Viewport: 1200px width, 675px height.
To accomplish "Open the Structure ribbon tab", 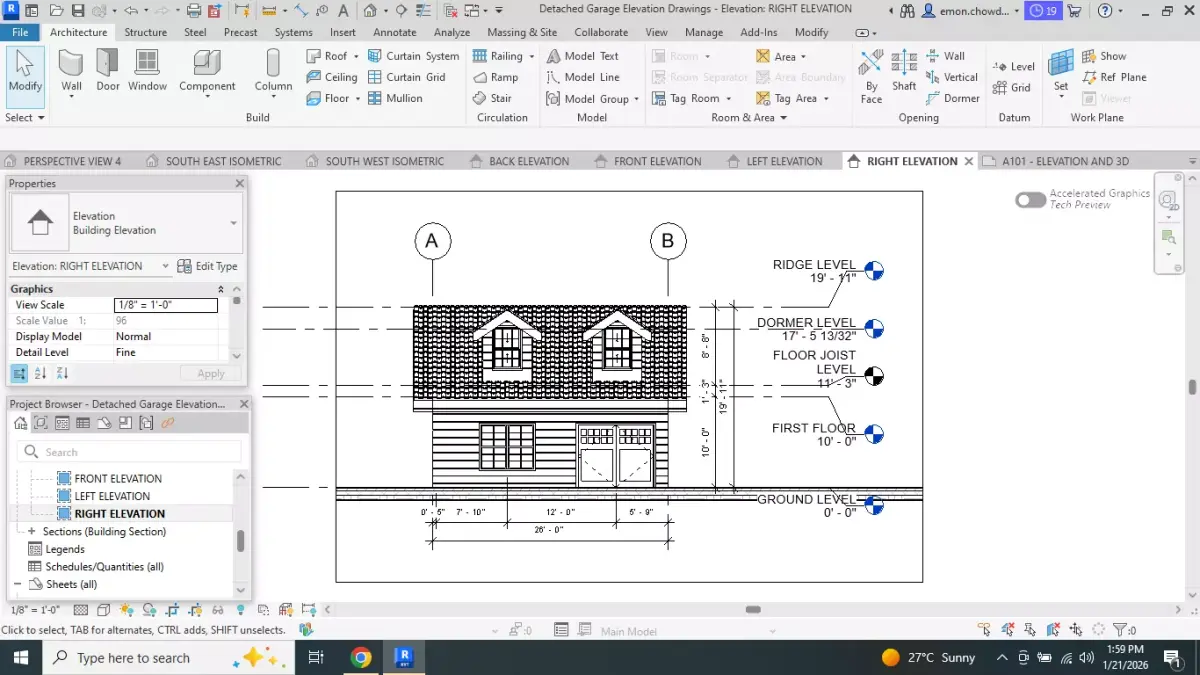I will (146, 32).
